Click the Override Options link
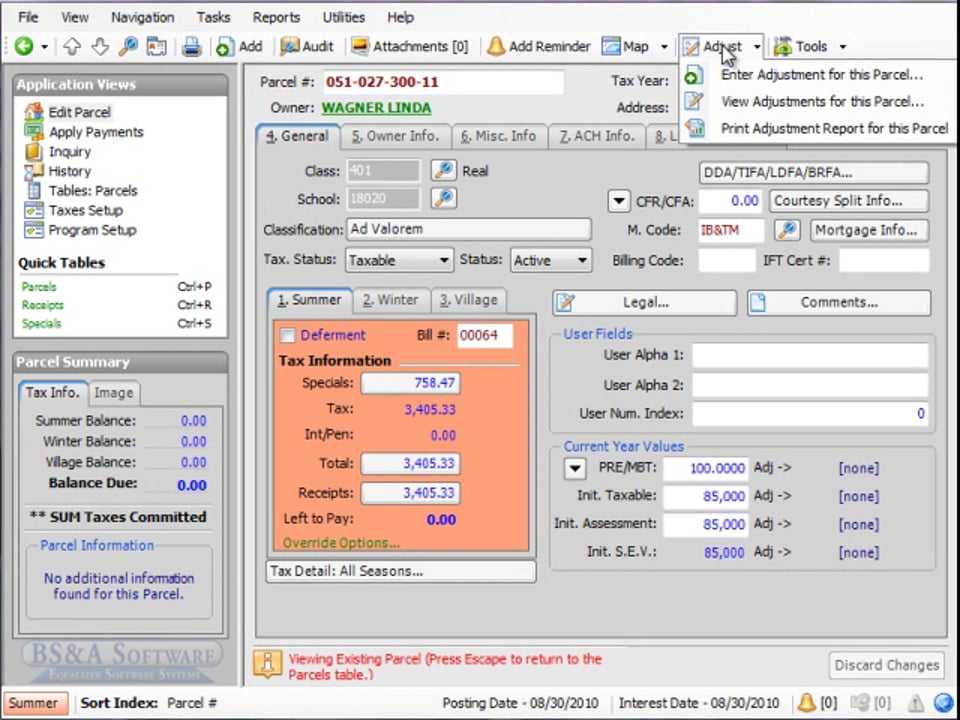This screenshot has height=720, width=960. coord(341,543)
